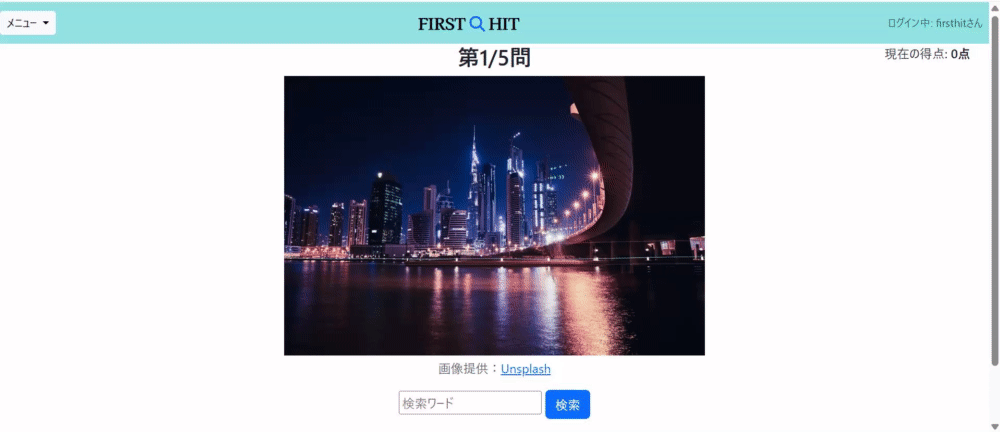
Task: Click the scrollbar track below the thumb
Action: click(x=994, y=394)
